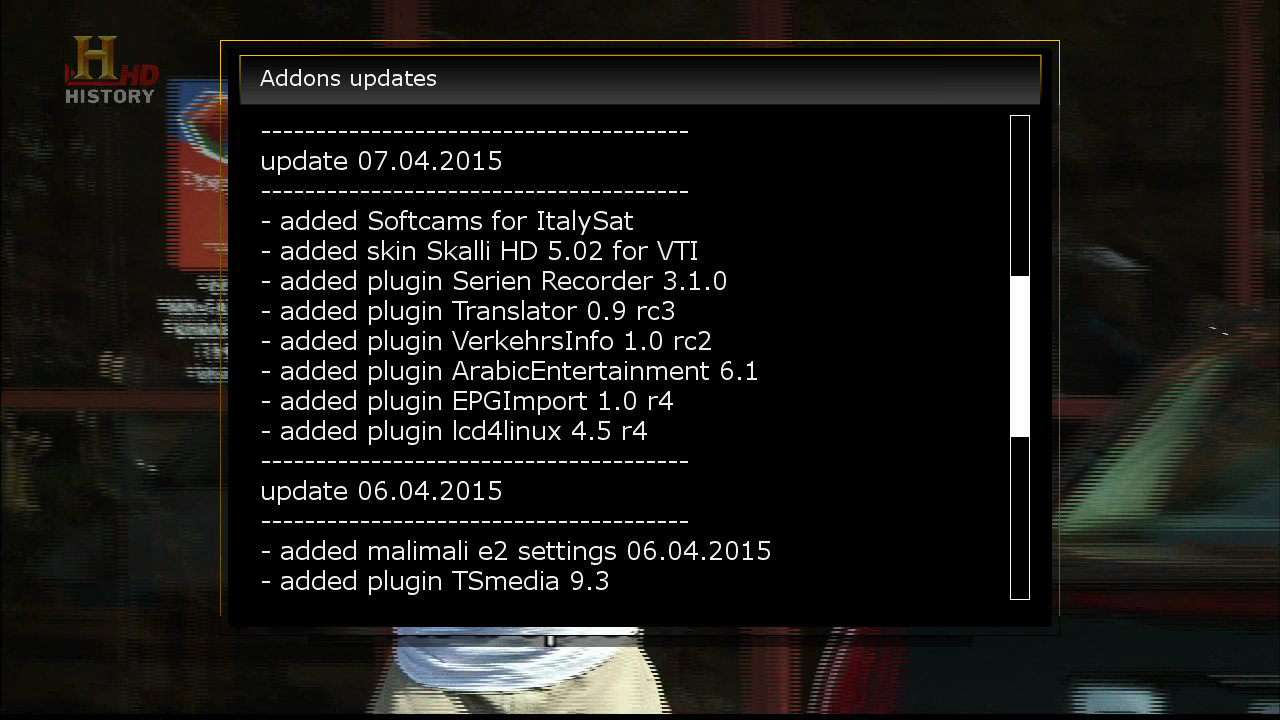The height and width of the screenshot is (720, 1280).
Task: Click the History HD channel logo
Action: point(111,70)
